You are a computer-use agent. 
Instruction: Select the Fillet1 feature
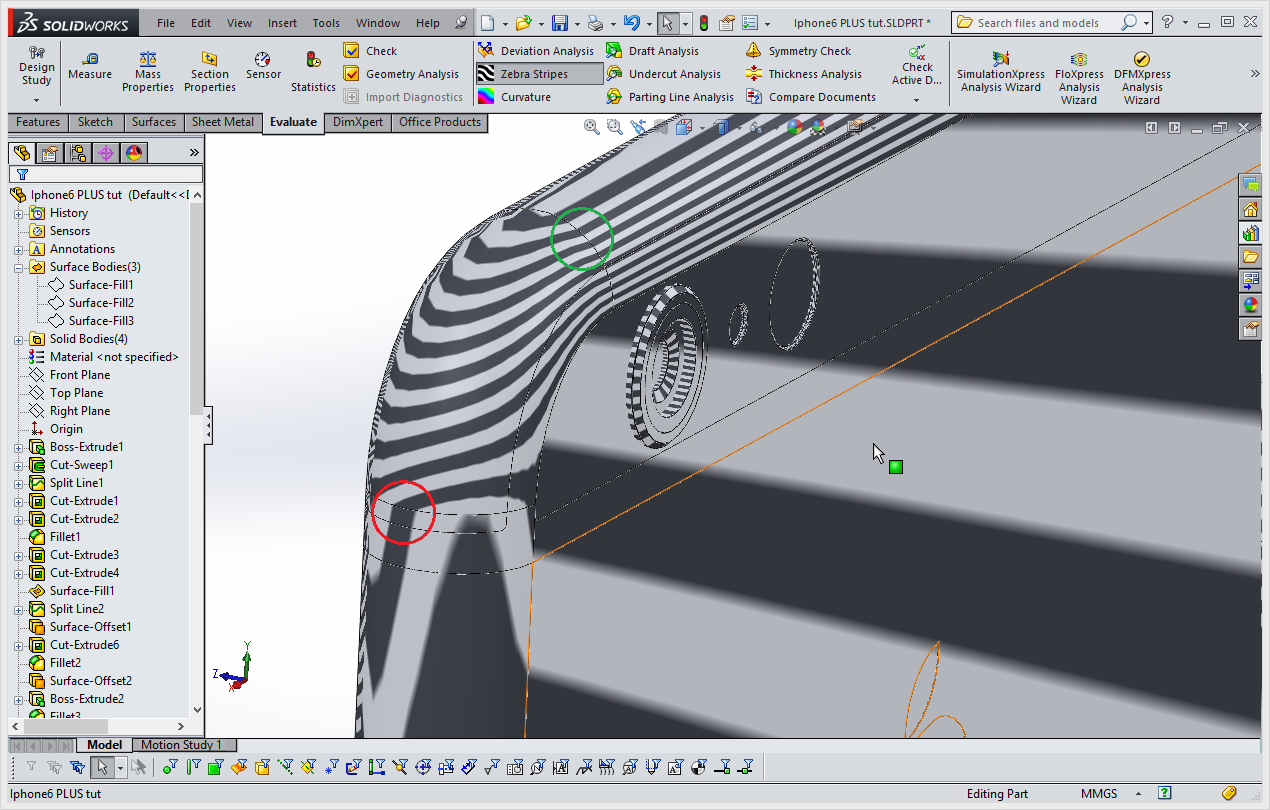point(55,537)
